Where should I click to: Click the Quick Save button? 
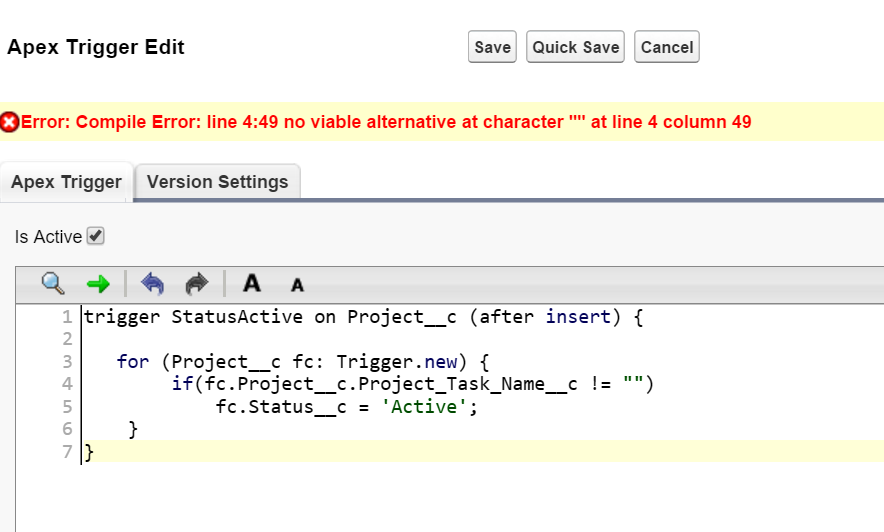tap(576, 47)
